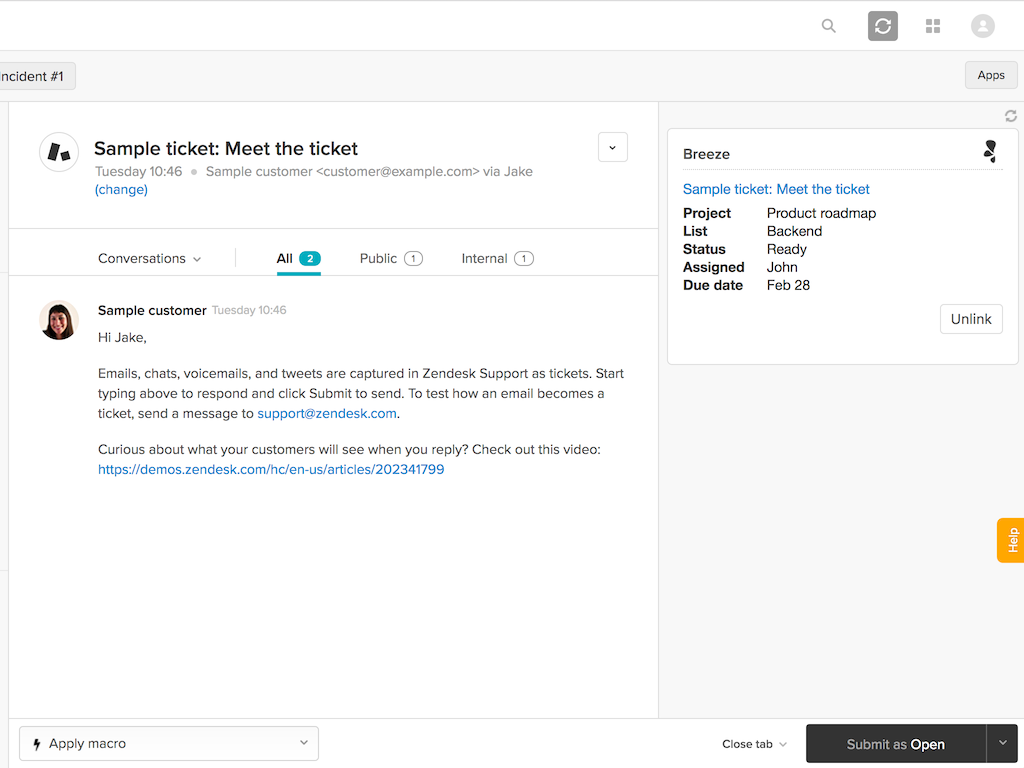Open the ticket options caret menu
The image size is (1024, 768).
point(612,146)
